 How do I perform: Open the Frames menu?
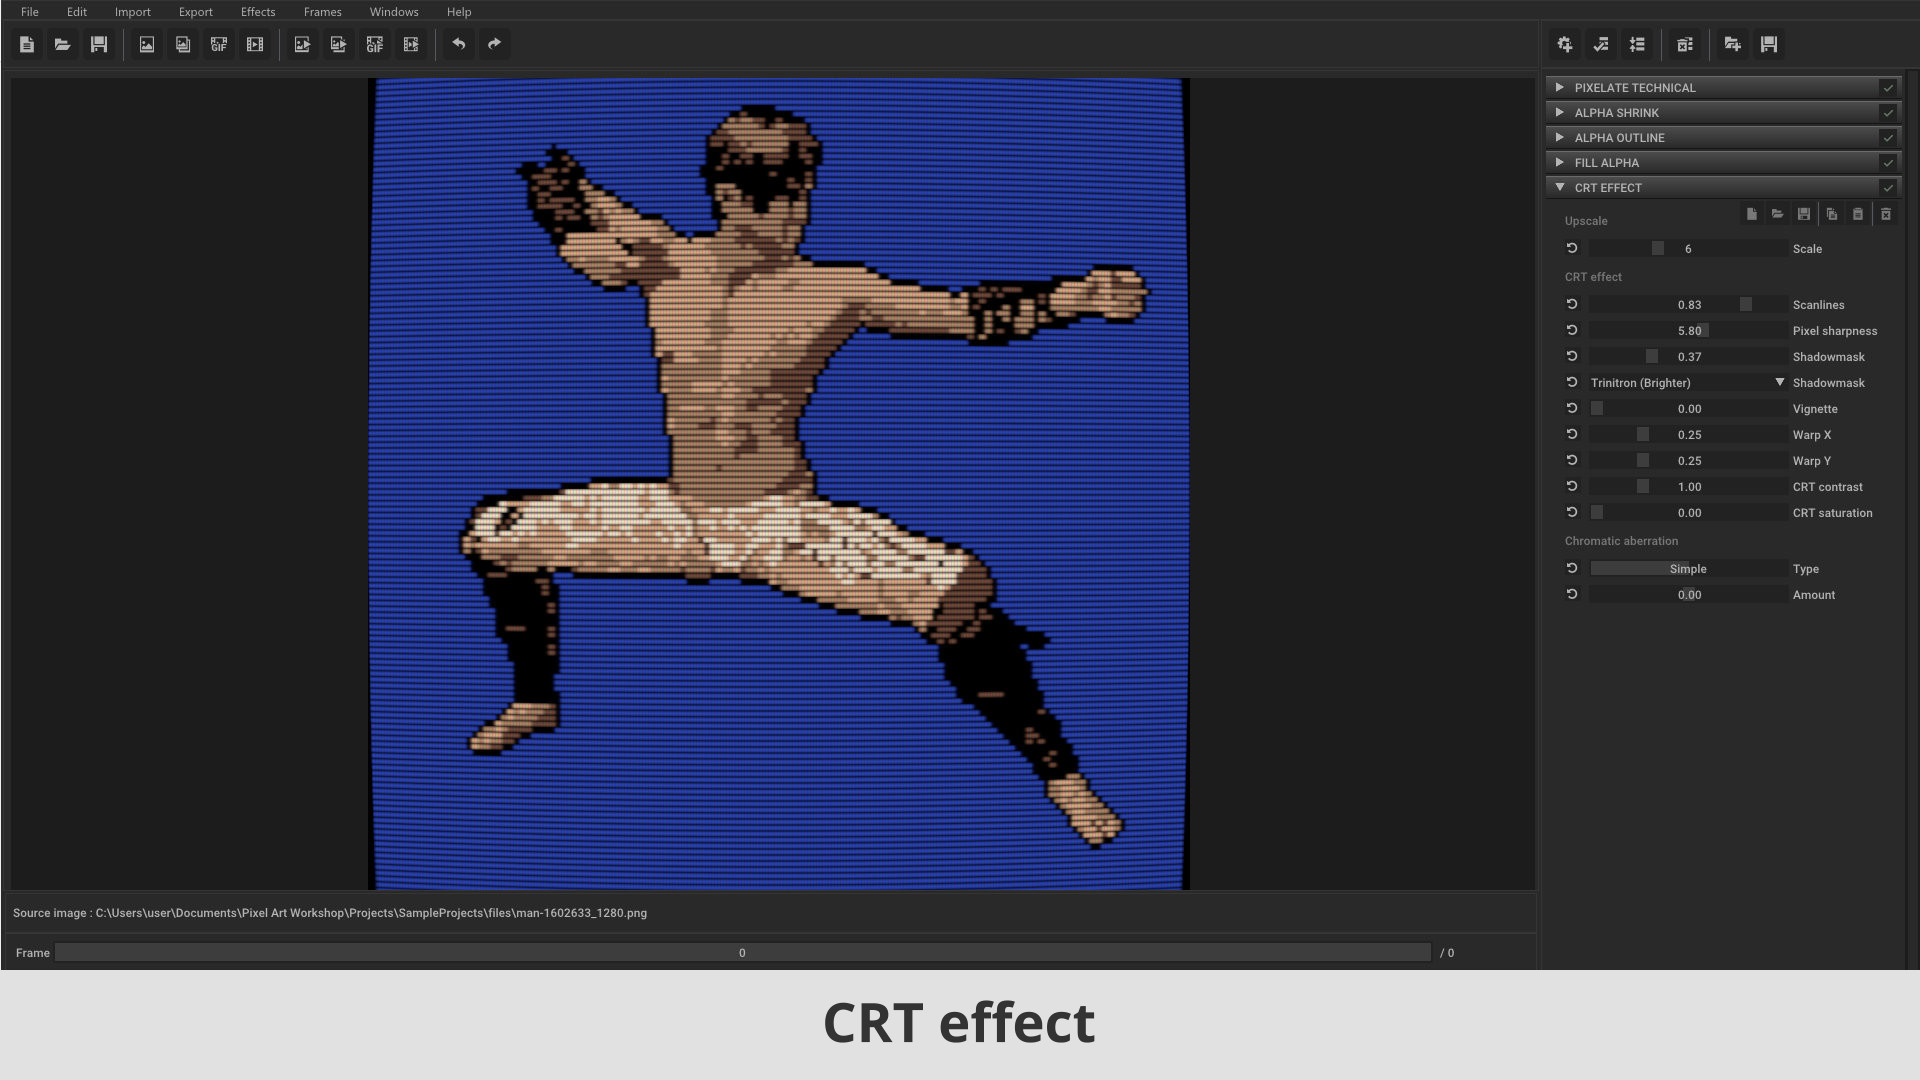pos(321,11)
